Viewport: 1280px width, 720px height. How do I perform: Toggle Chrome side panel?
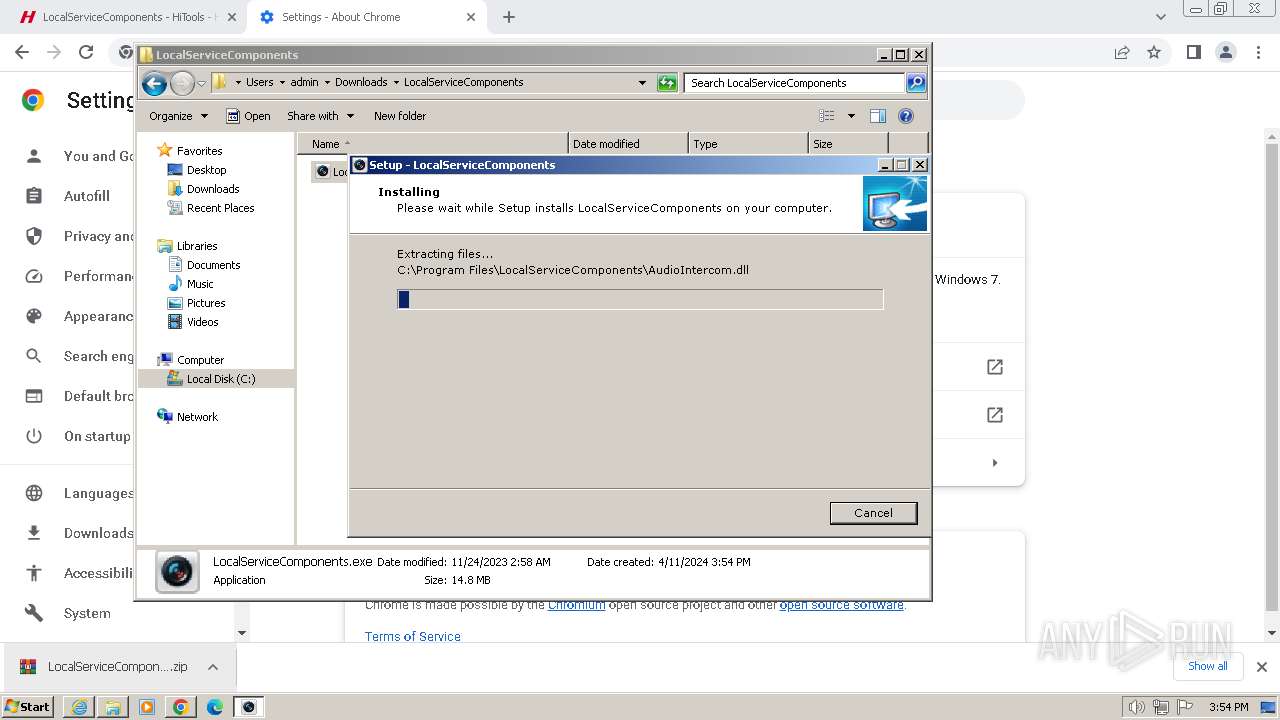[1193, 52]
